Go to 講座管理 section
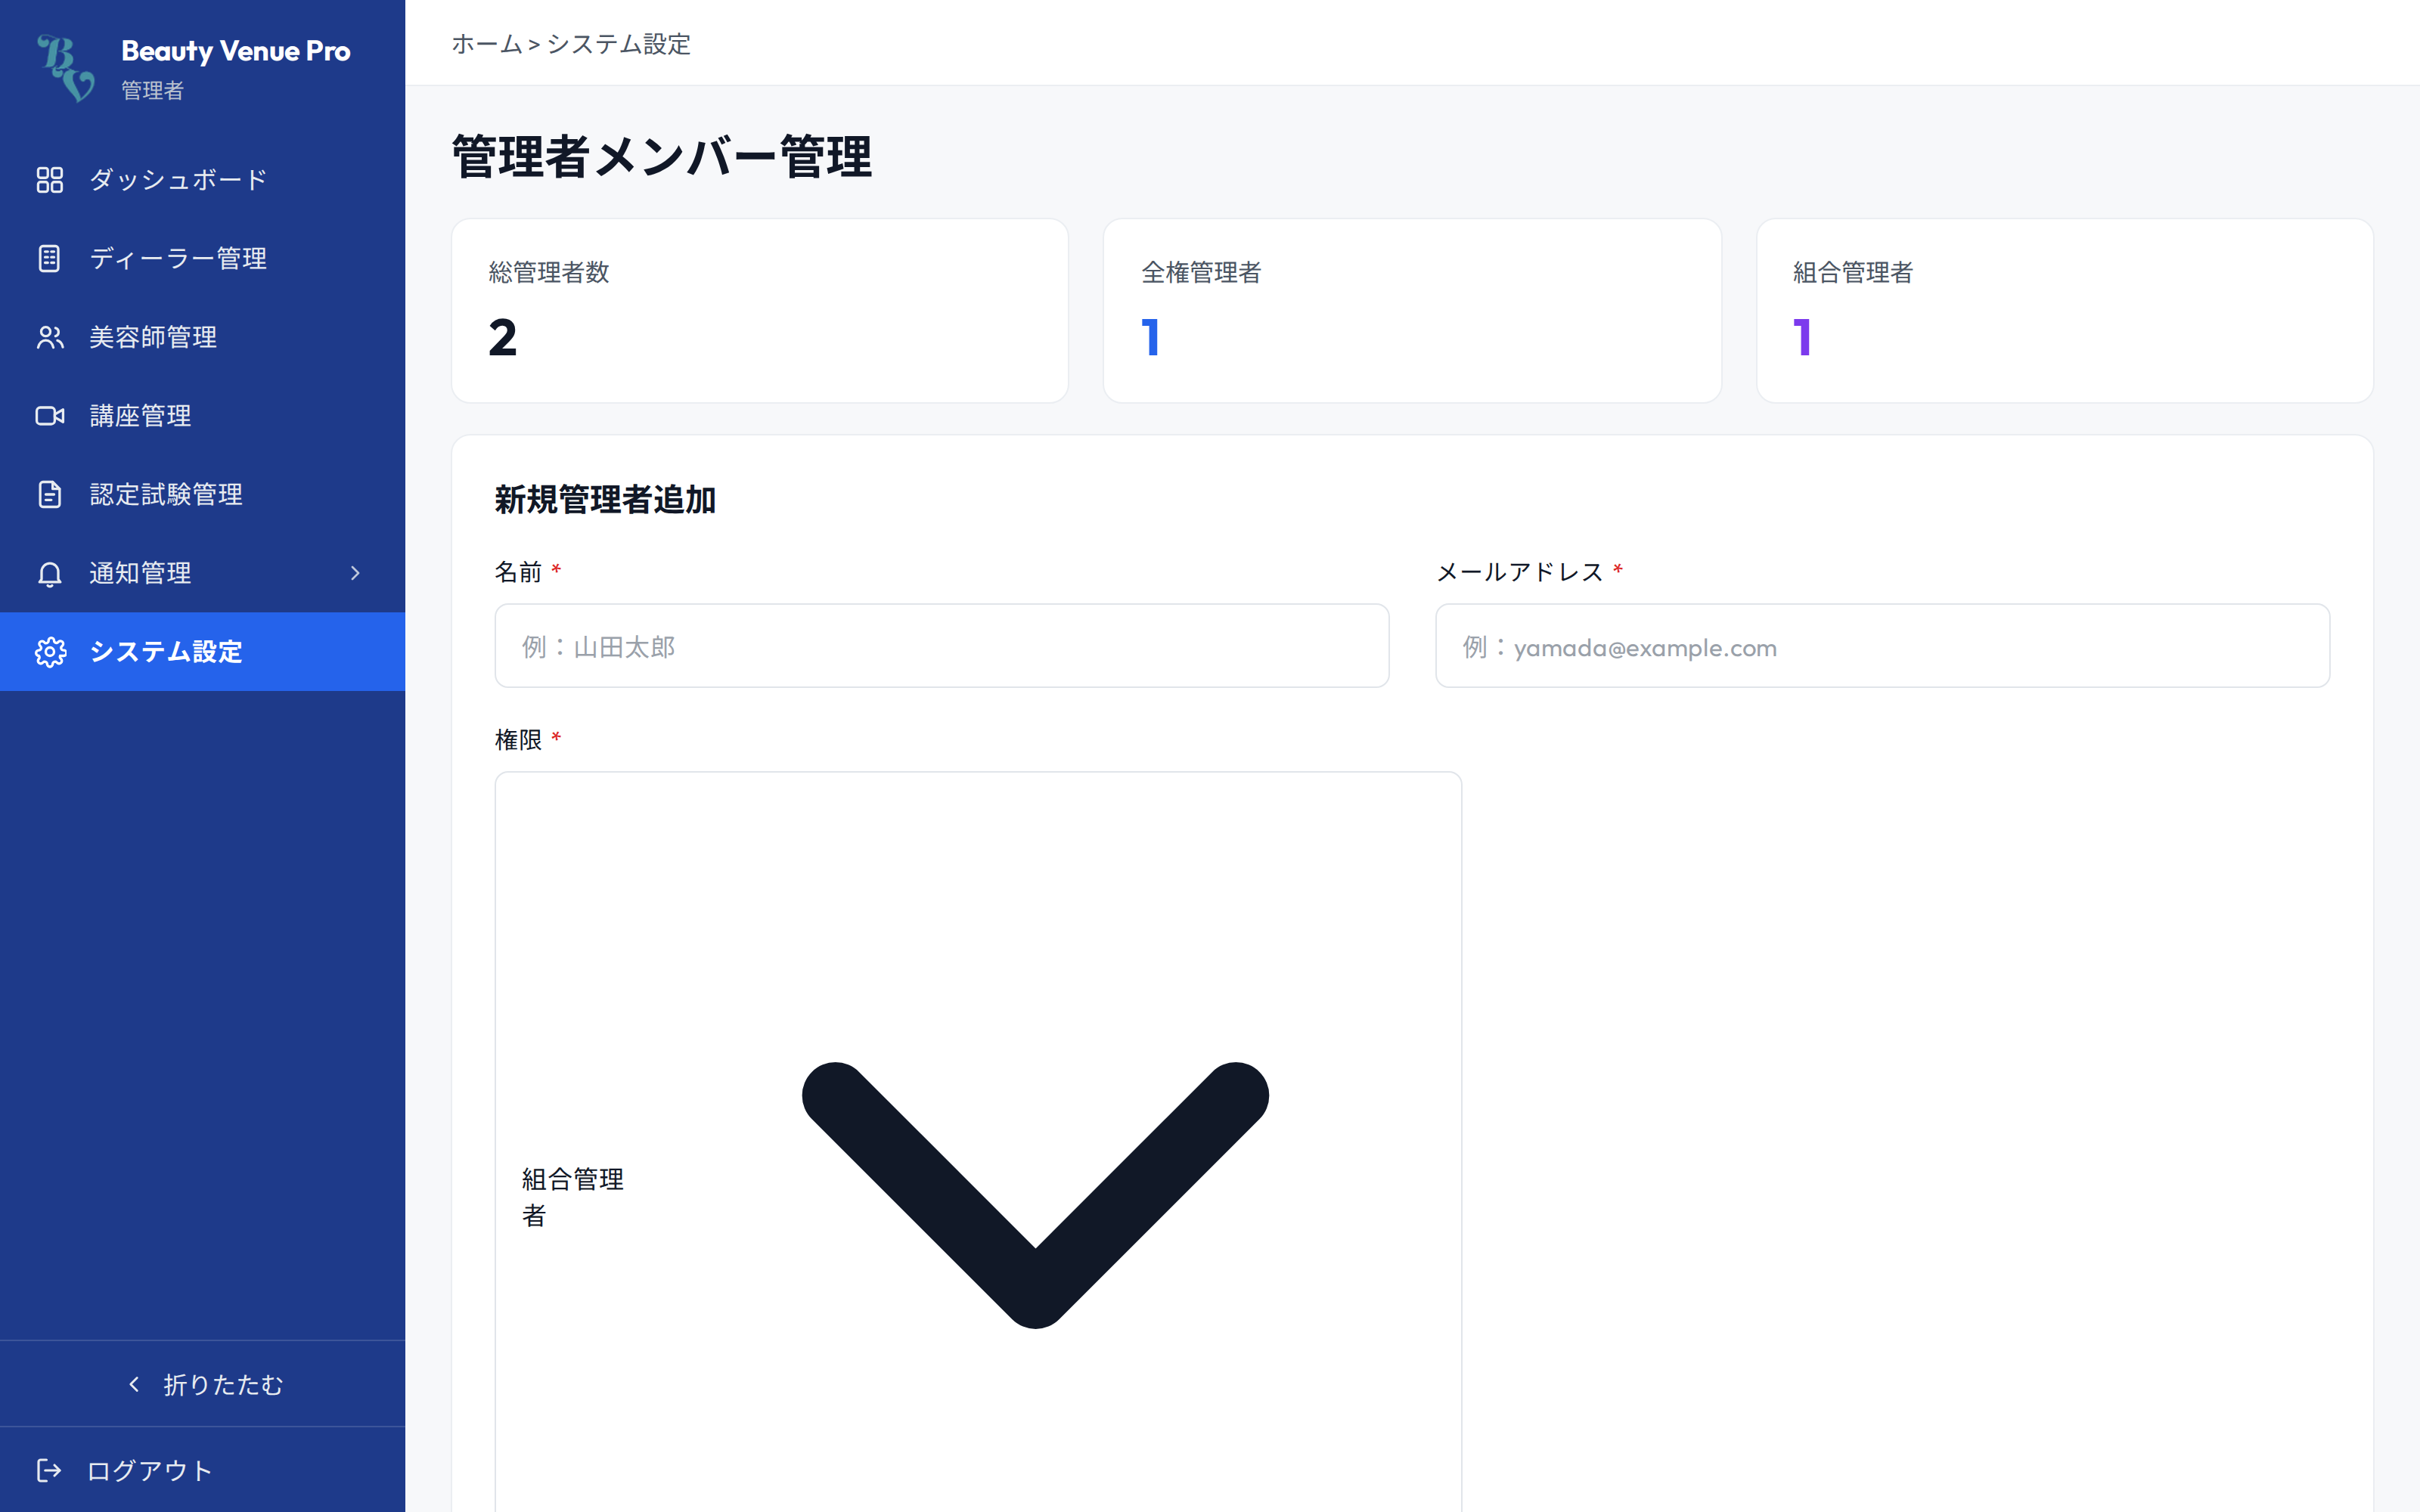The width and height of the screenshot is (2420, 1512). pyautogui.click(x=202, y=416)
